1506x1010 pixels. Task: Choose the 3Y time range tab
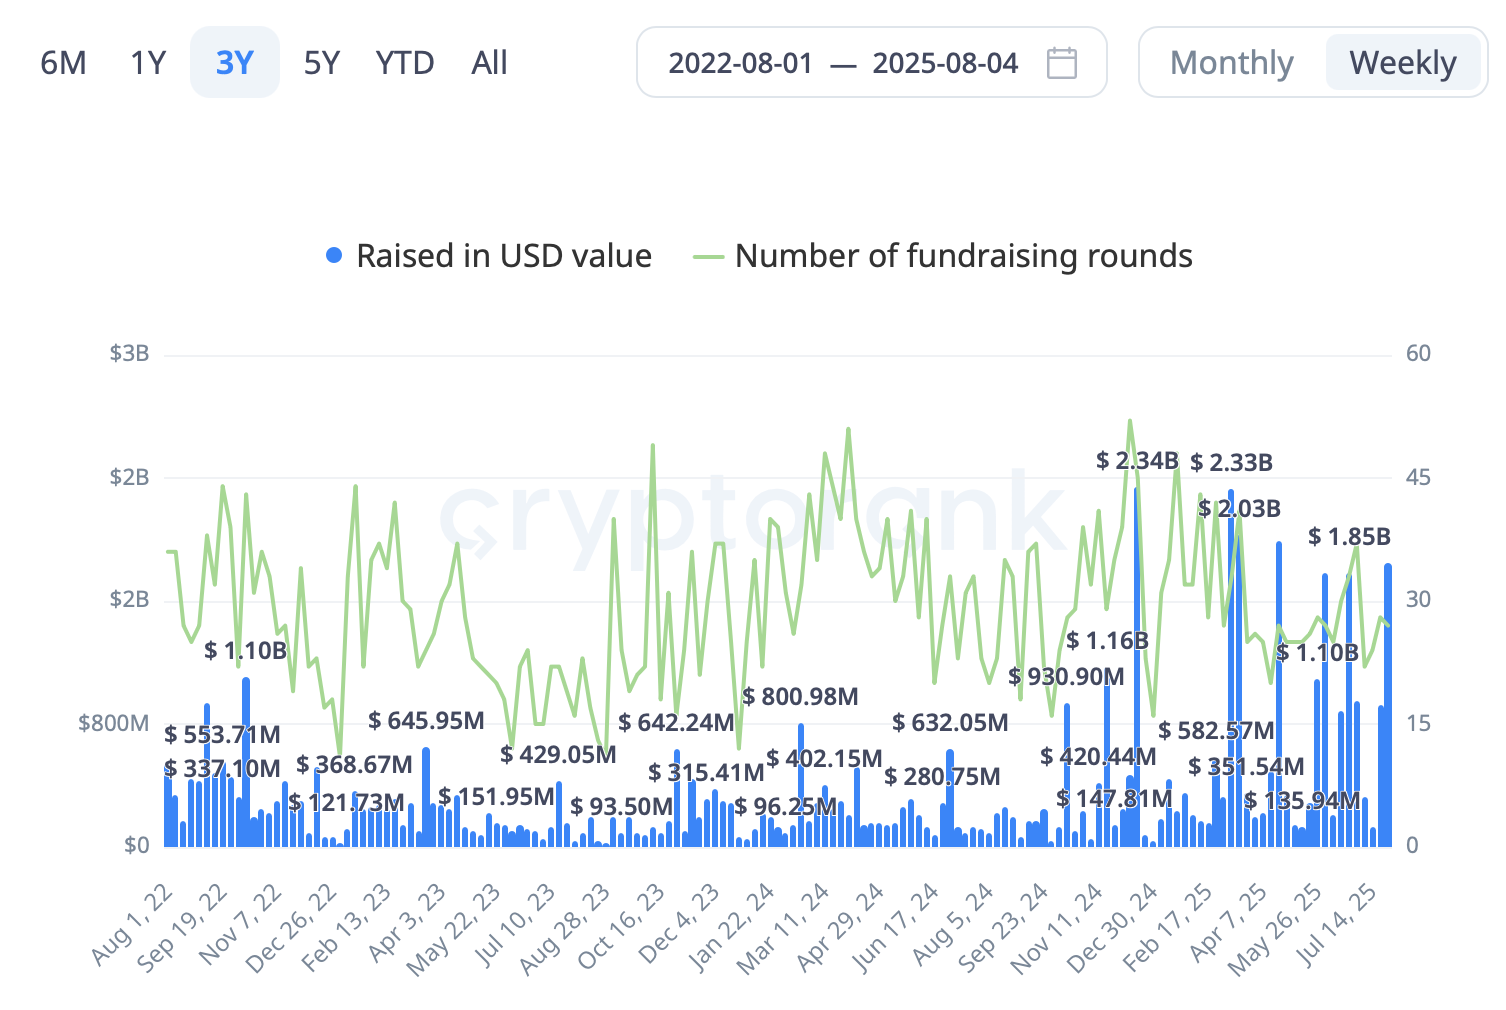235,63
